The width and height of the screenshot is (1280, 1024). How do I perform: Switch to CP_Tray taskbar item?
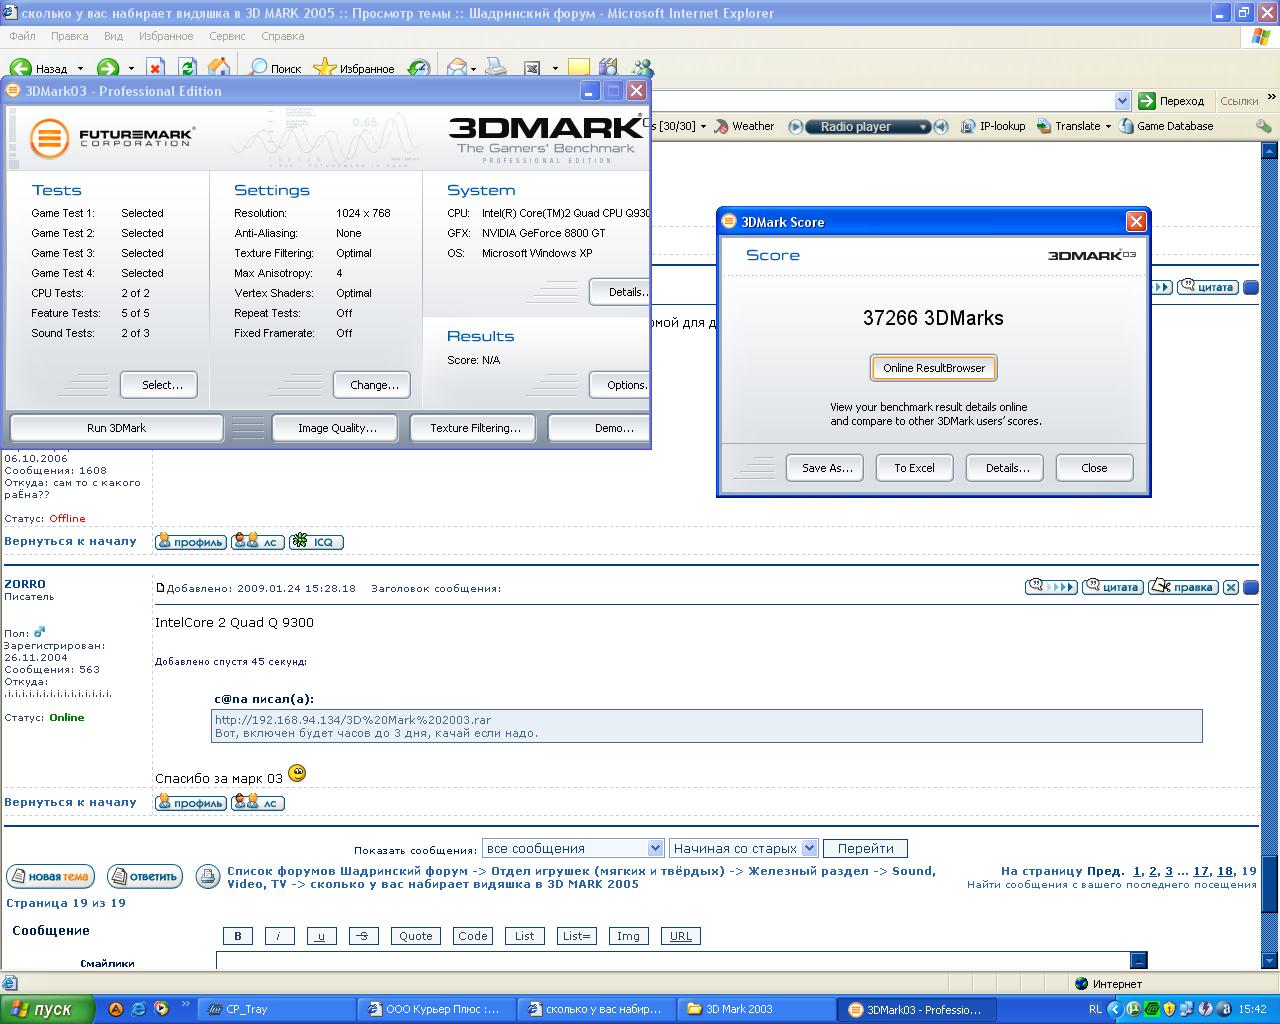pos(277,1009)
